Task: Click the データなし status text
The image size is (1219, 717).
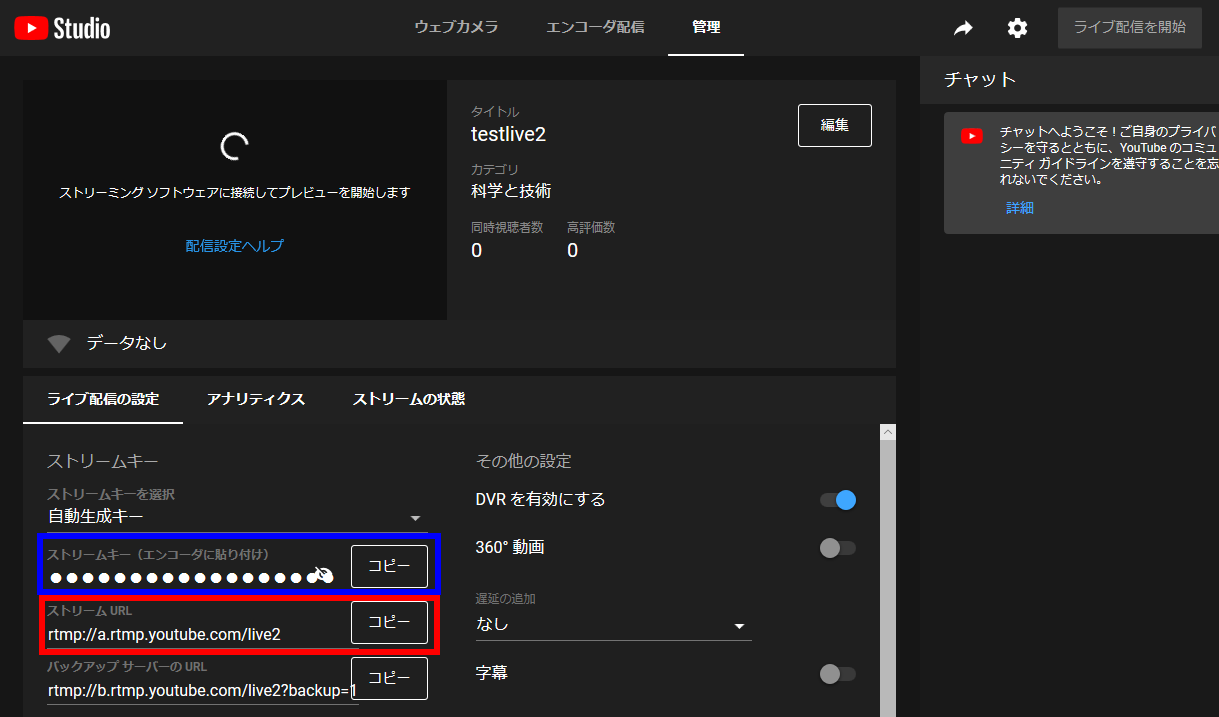Action: coord(127,343)
